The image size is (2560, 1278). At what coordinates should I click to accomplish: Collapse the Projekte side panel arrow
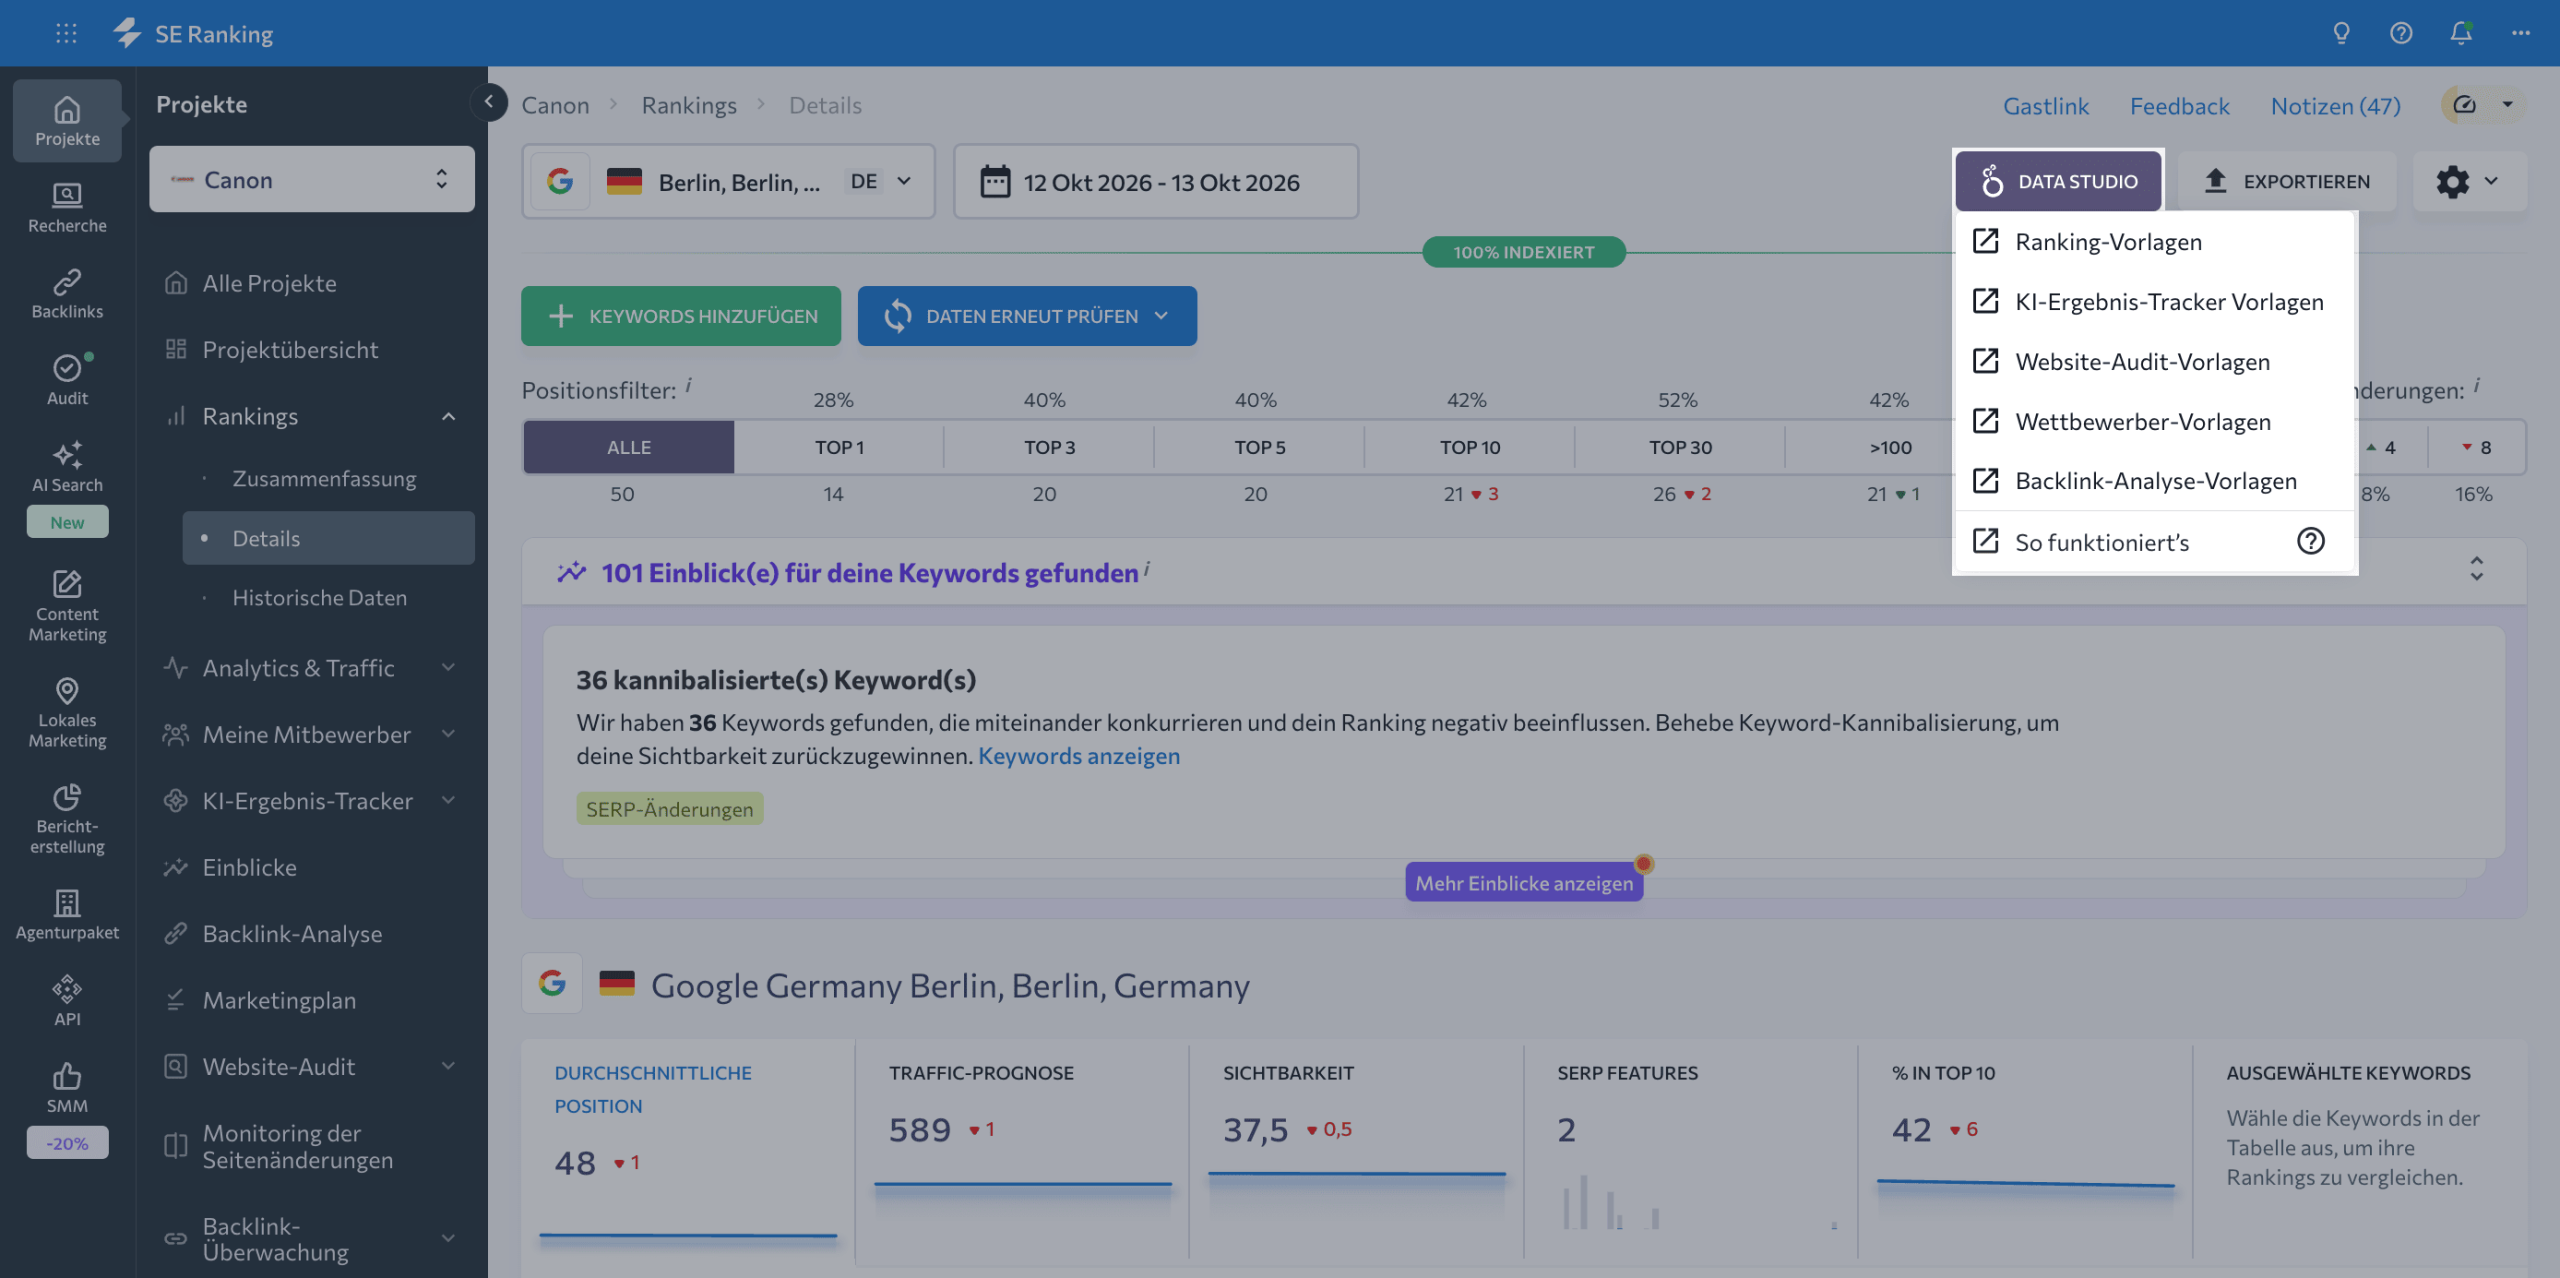(x=488, y=102)
